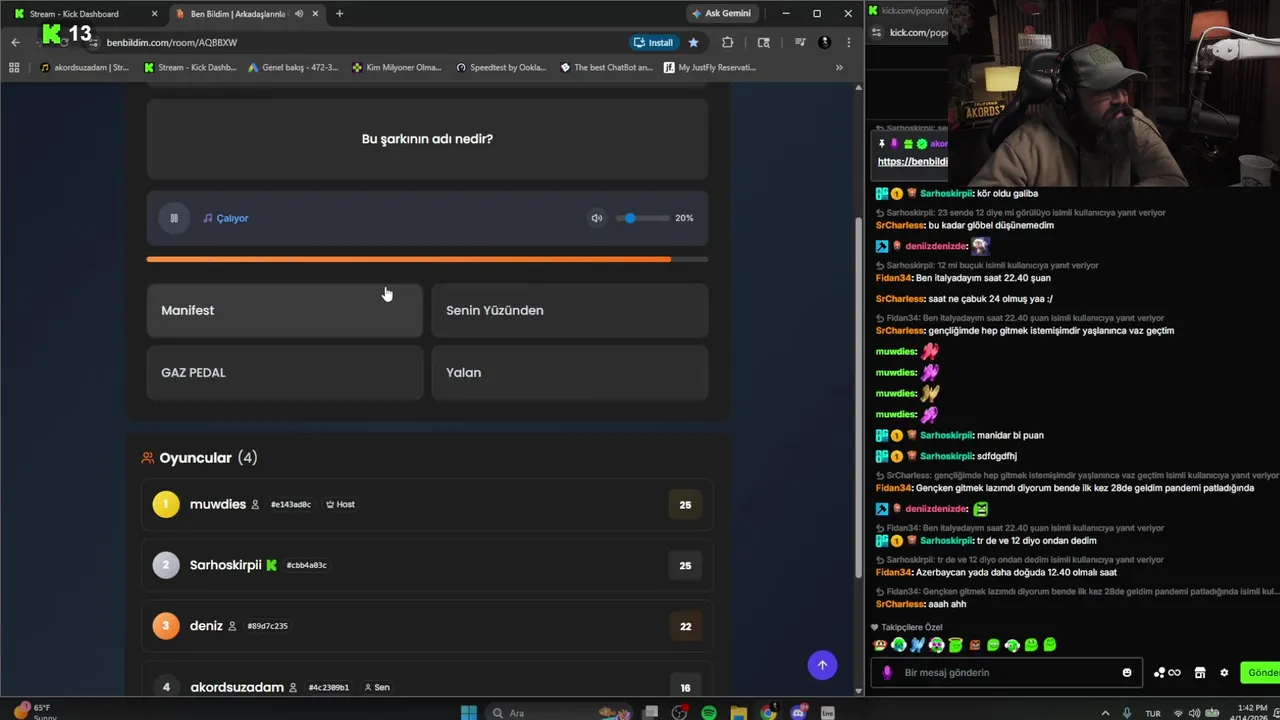Open the Chrome profile avatar
This screenshot has width=1280, height=720.
[824, 42]
